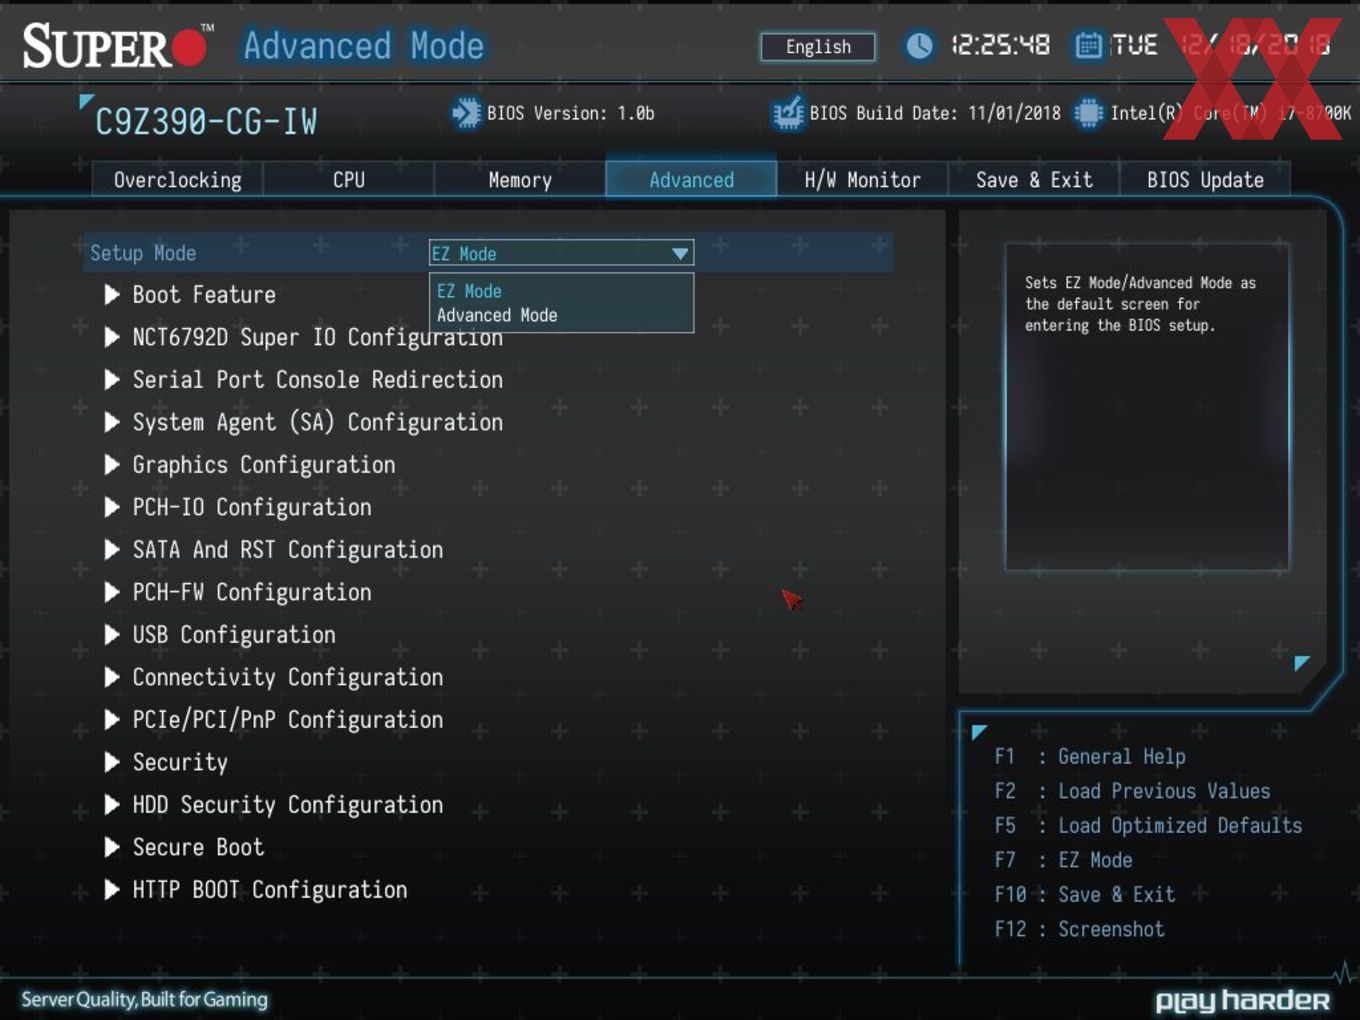Choose EZ Mode from the dropdown list
The height and width of the screenshot is (1020, 1360).
pyautogui.click(x=469, y=291)
